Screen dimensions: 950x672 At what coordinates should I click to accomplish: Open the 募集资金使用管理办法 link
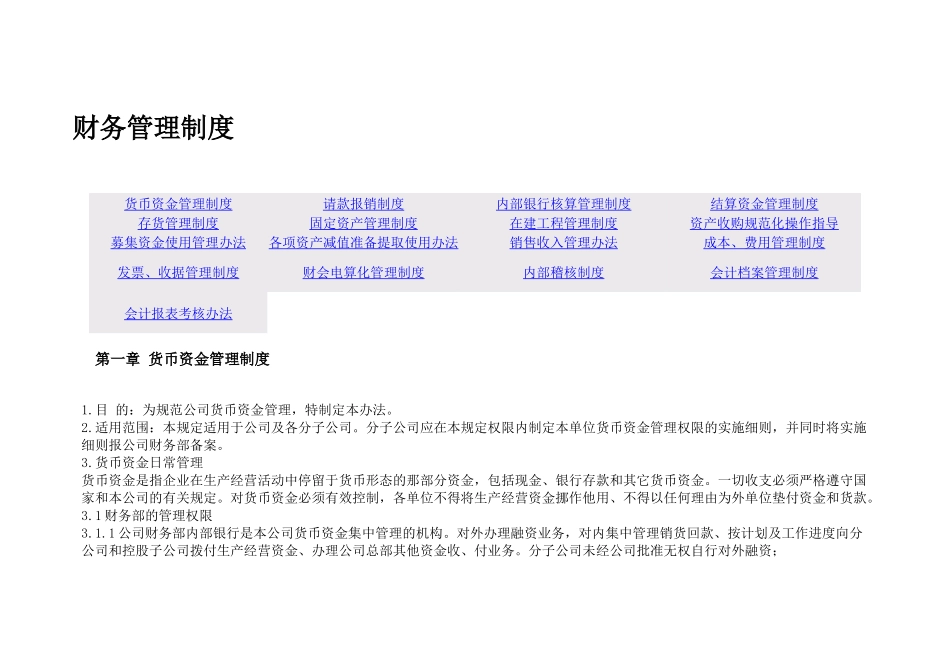pyautogui.click(x=178, y=243)
